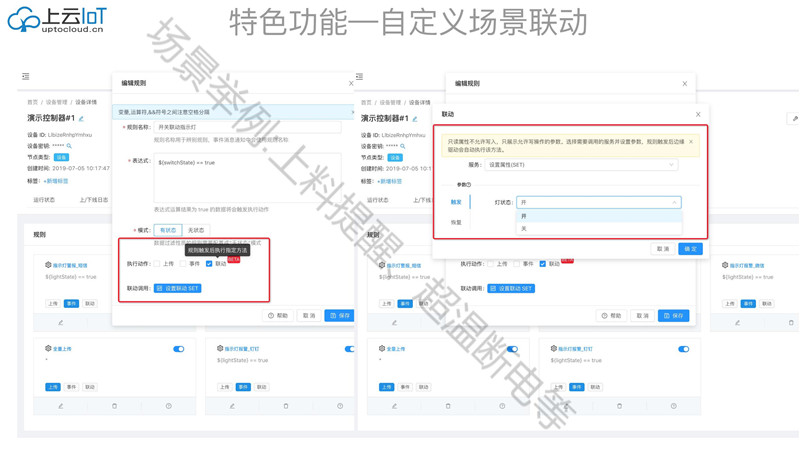Screen dimensions: 800x450
Task: Toggle the switch on left 变量上传 card
Action: pos(178,349)
